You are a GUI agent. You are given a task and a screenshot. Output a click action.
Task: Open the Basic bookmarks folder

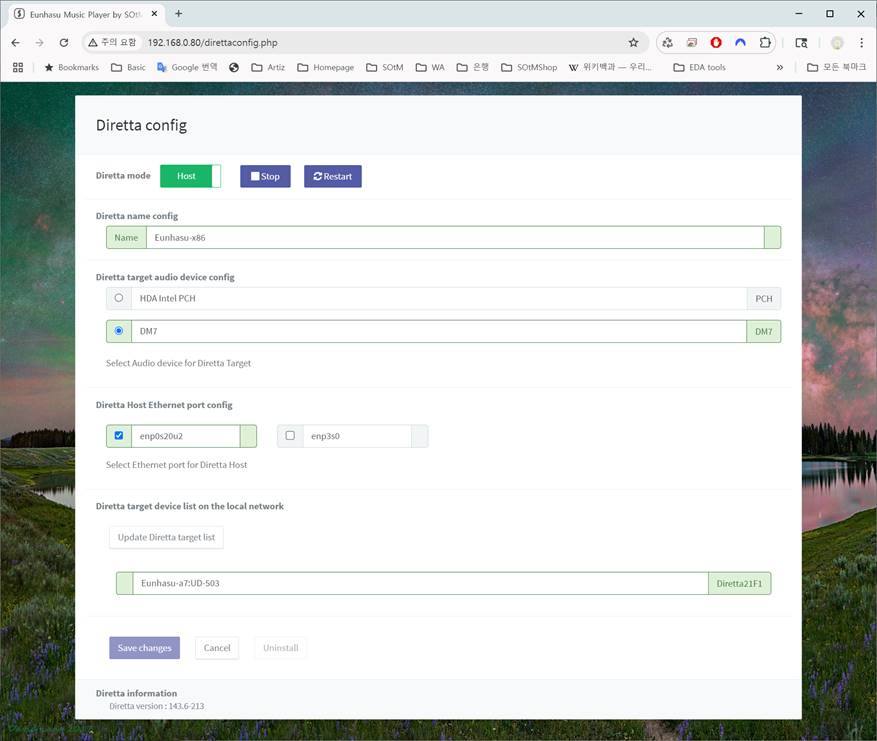128,67
